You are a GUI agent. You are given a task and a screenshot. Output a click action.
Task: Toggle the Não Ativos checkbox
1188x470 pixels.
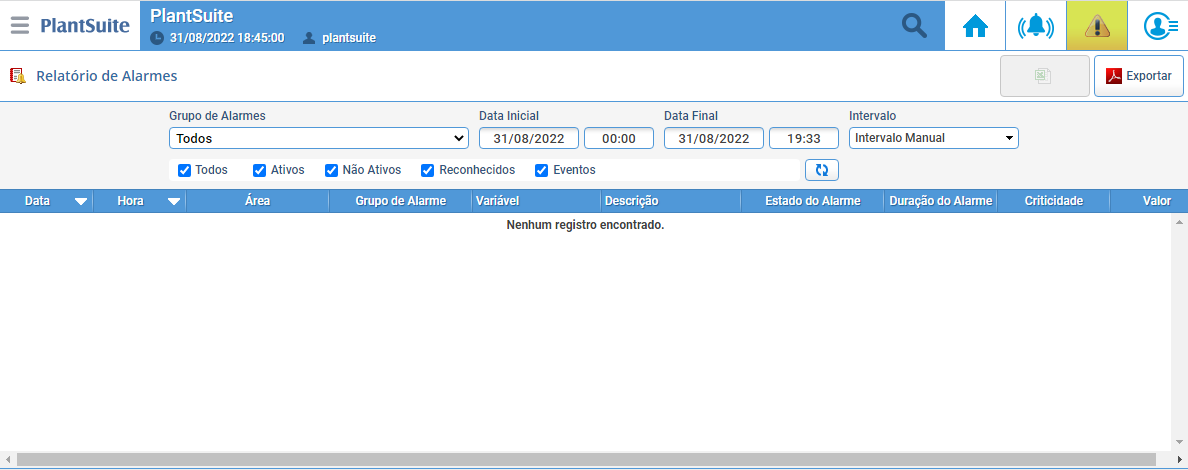pyautogui.click(x=331, y=171)
